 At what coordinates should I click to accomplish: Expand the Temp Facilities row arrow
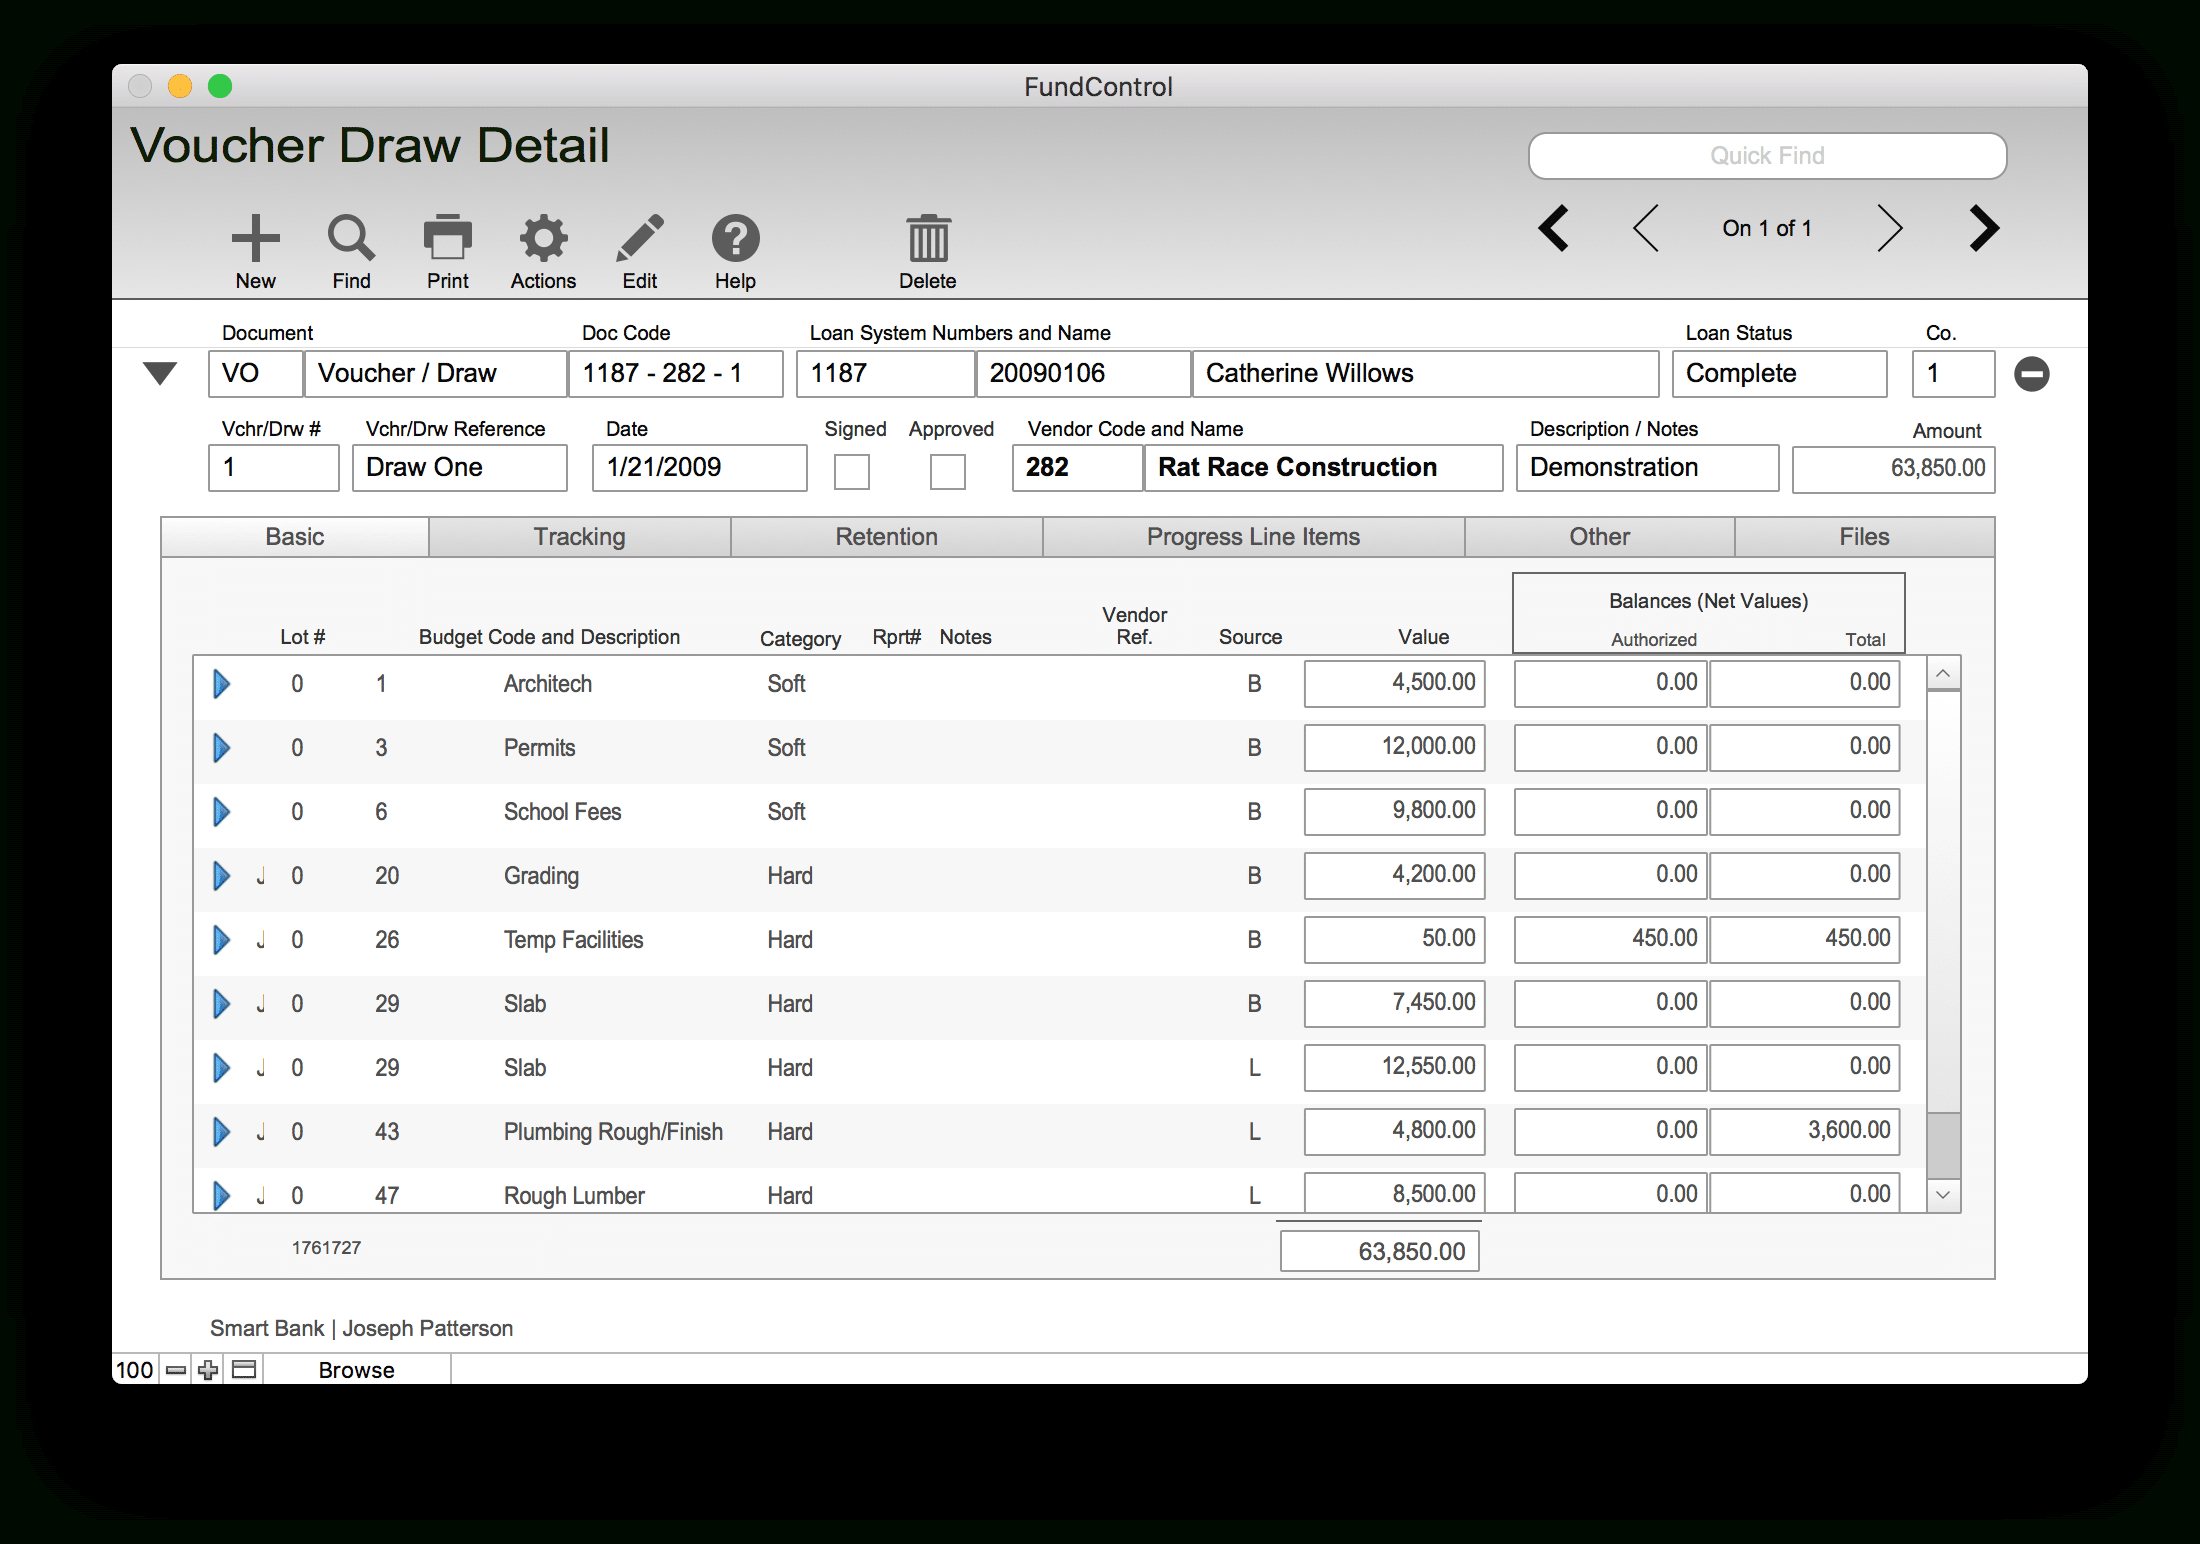(222, 940)
